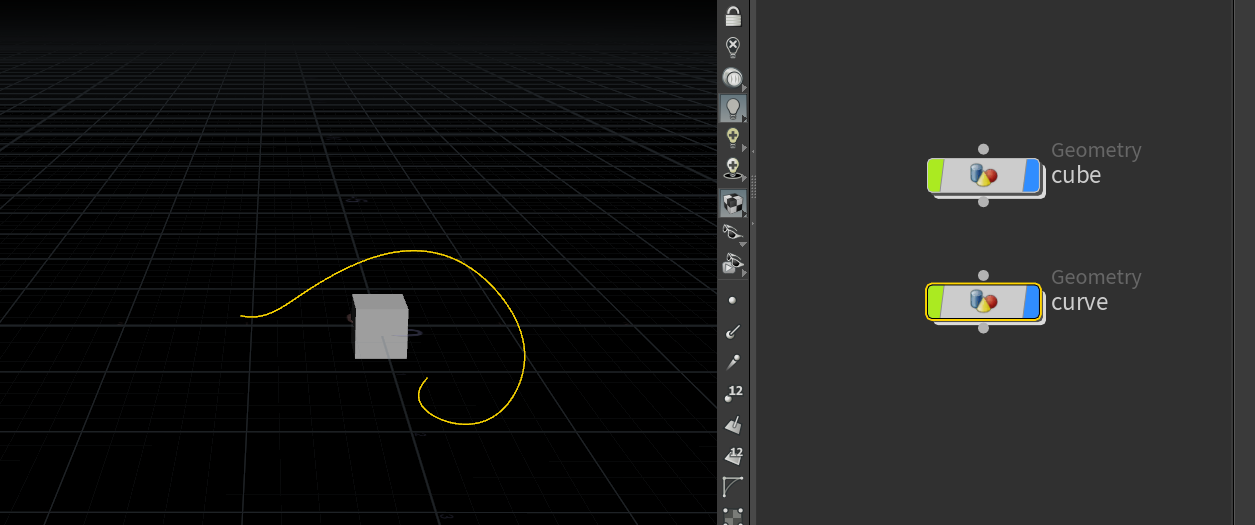Toggle Display Point Trails icon

tap(733, 363)
